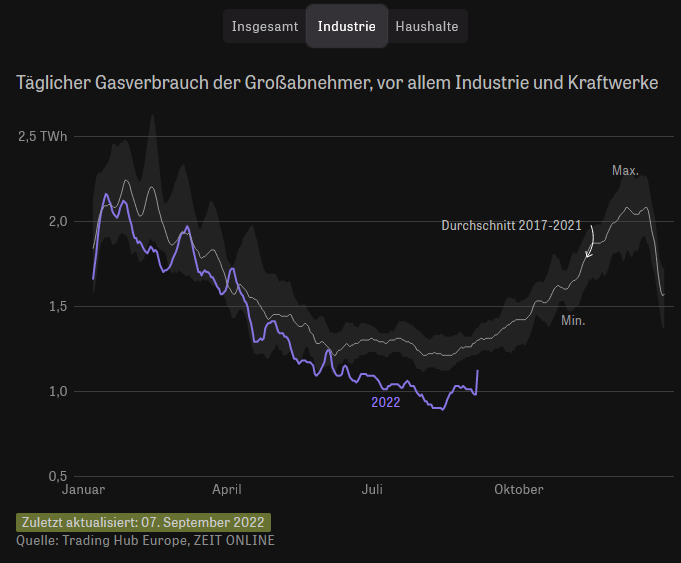Click the April x-axis label

click(227, 490)
